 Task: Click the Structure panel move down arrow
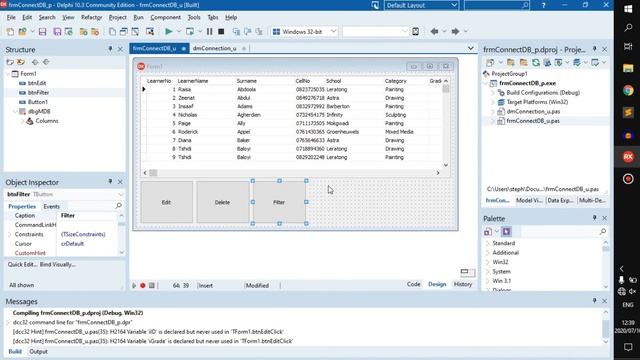click(x=46, y=62)
